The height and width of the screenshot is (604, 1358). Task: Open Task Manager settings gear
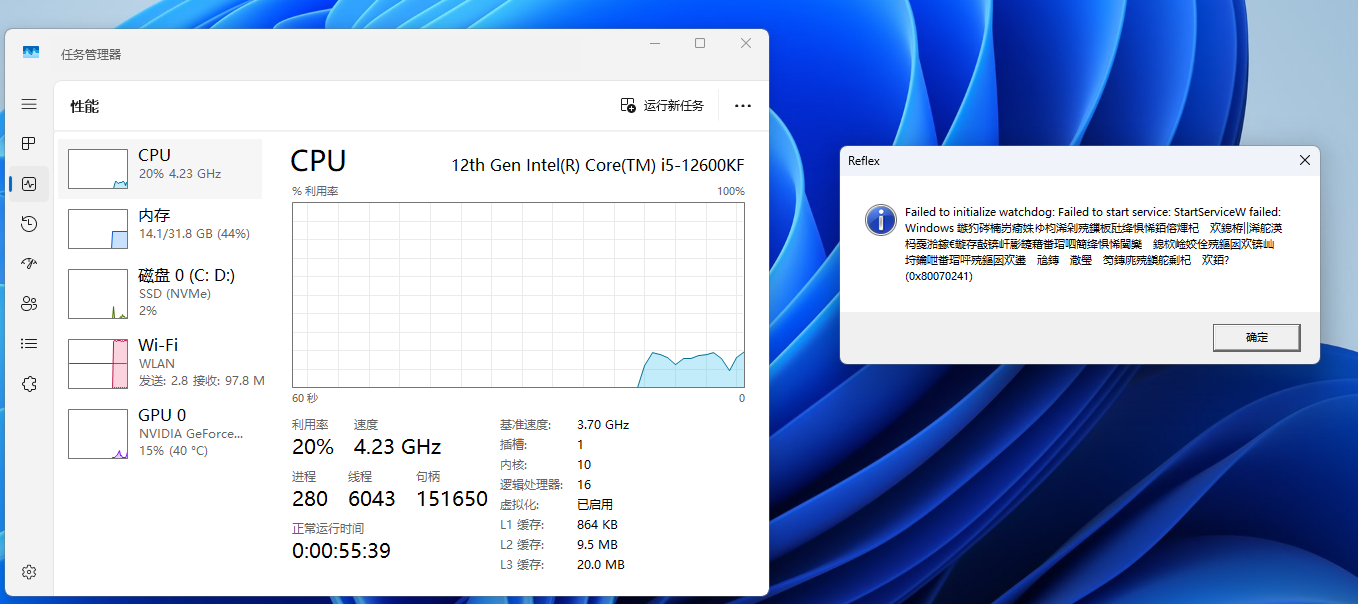(x=29, y=572)
